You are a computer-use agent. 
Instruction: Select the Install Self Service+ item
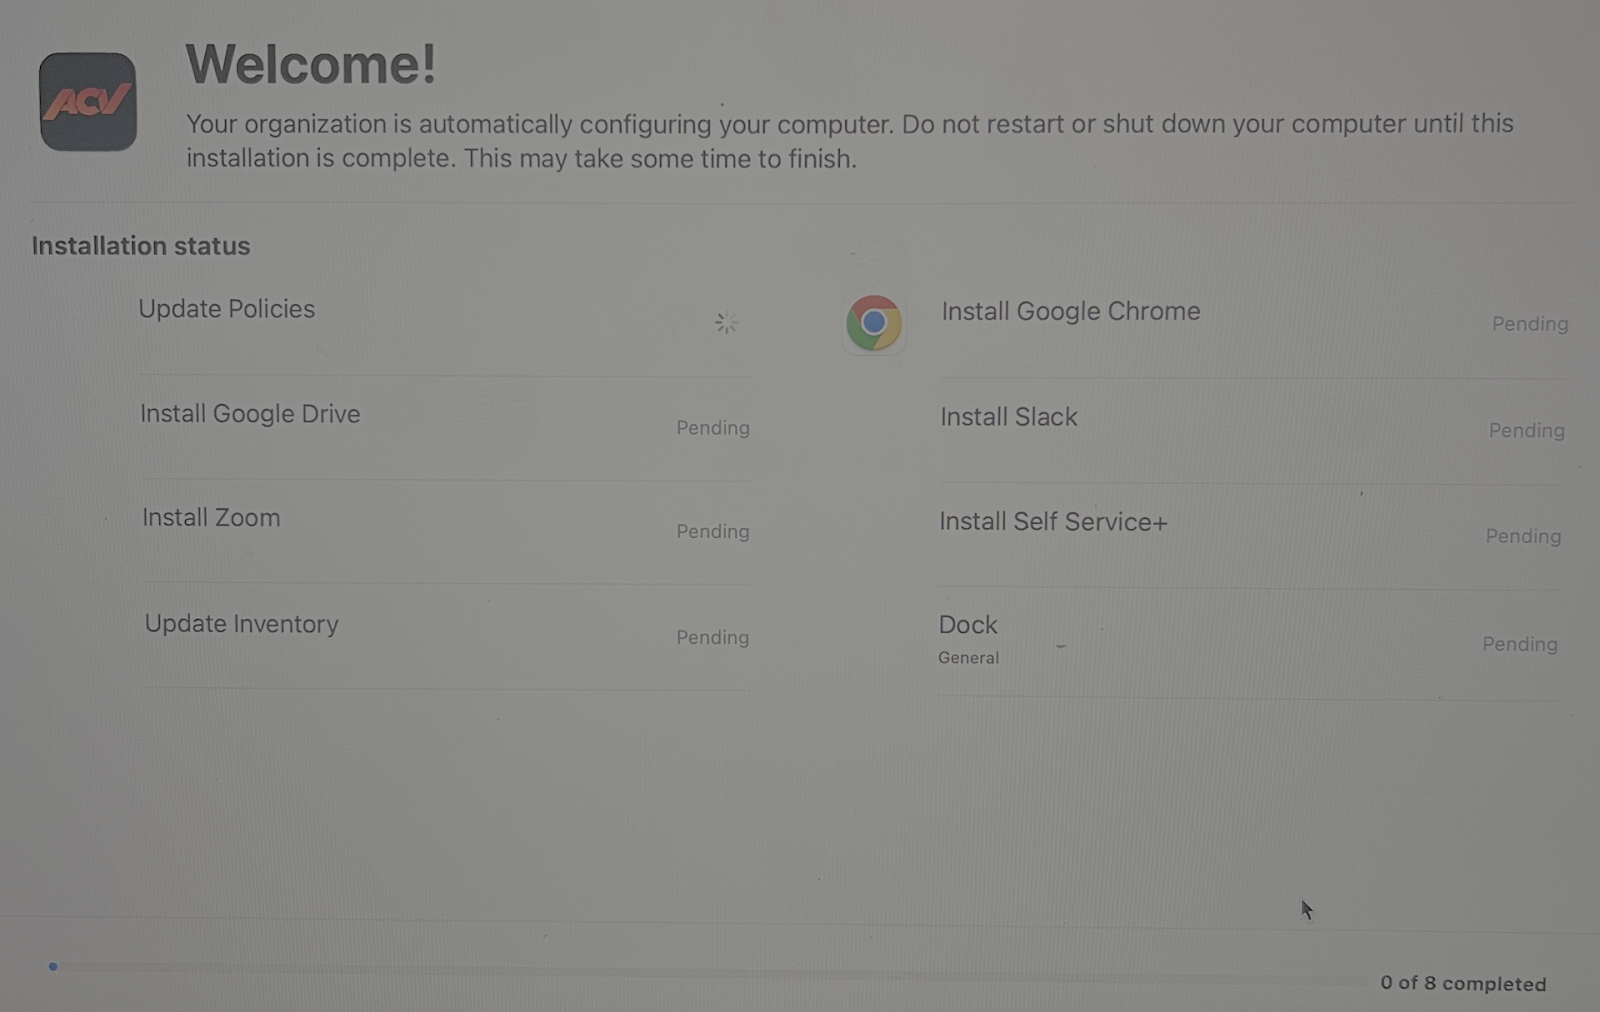pos(1053,522)
